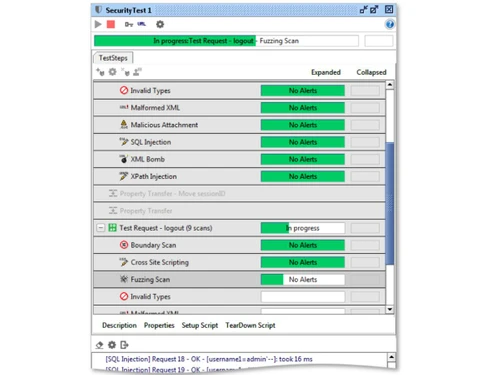Select the Fuzzing Scan row
Image resolution: width=500 pixels, height=375 pixels.
[x=239, y=279]
